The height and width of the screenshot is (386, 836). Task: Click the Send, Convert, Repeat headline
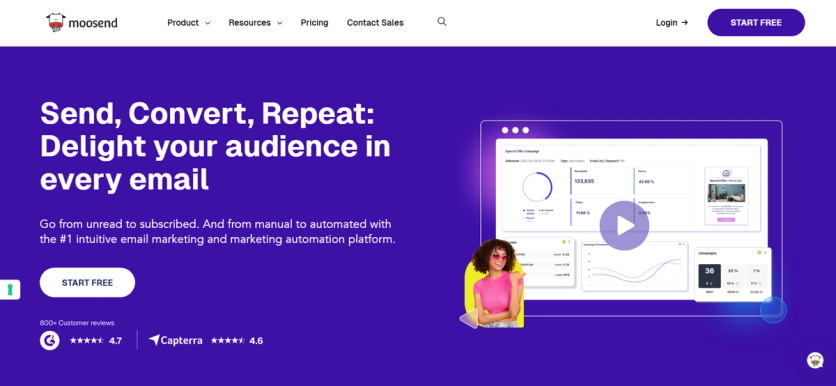coord(215,146)
